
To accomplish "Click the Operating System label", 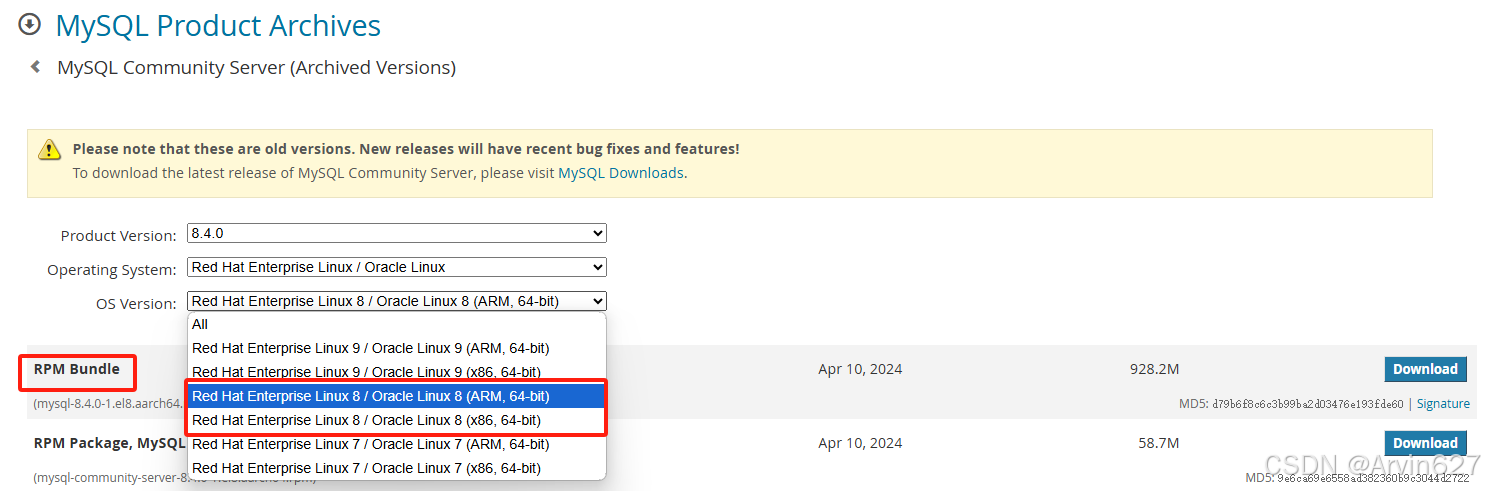I will tap(112, 270).
